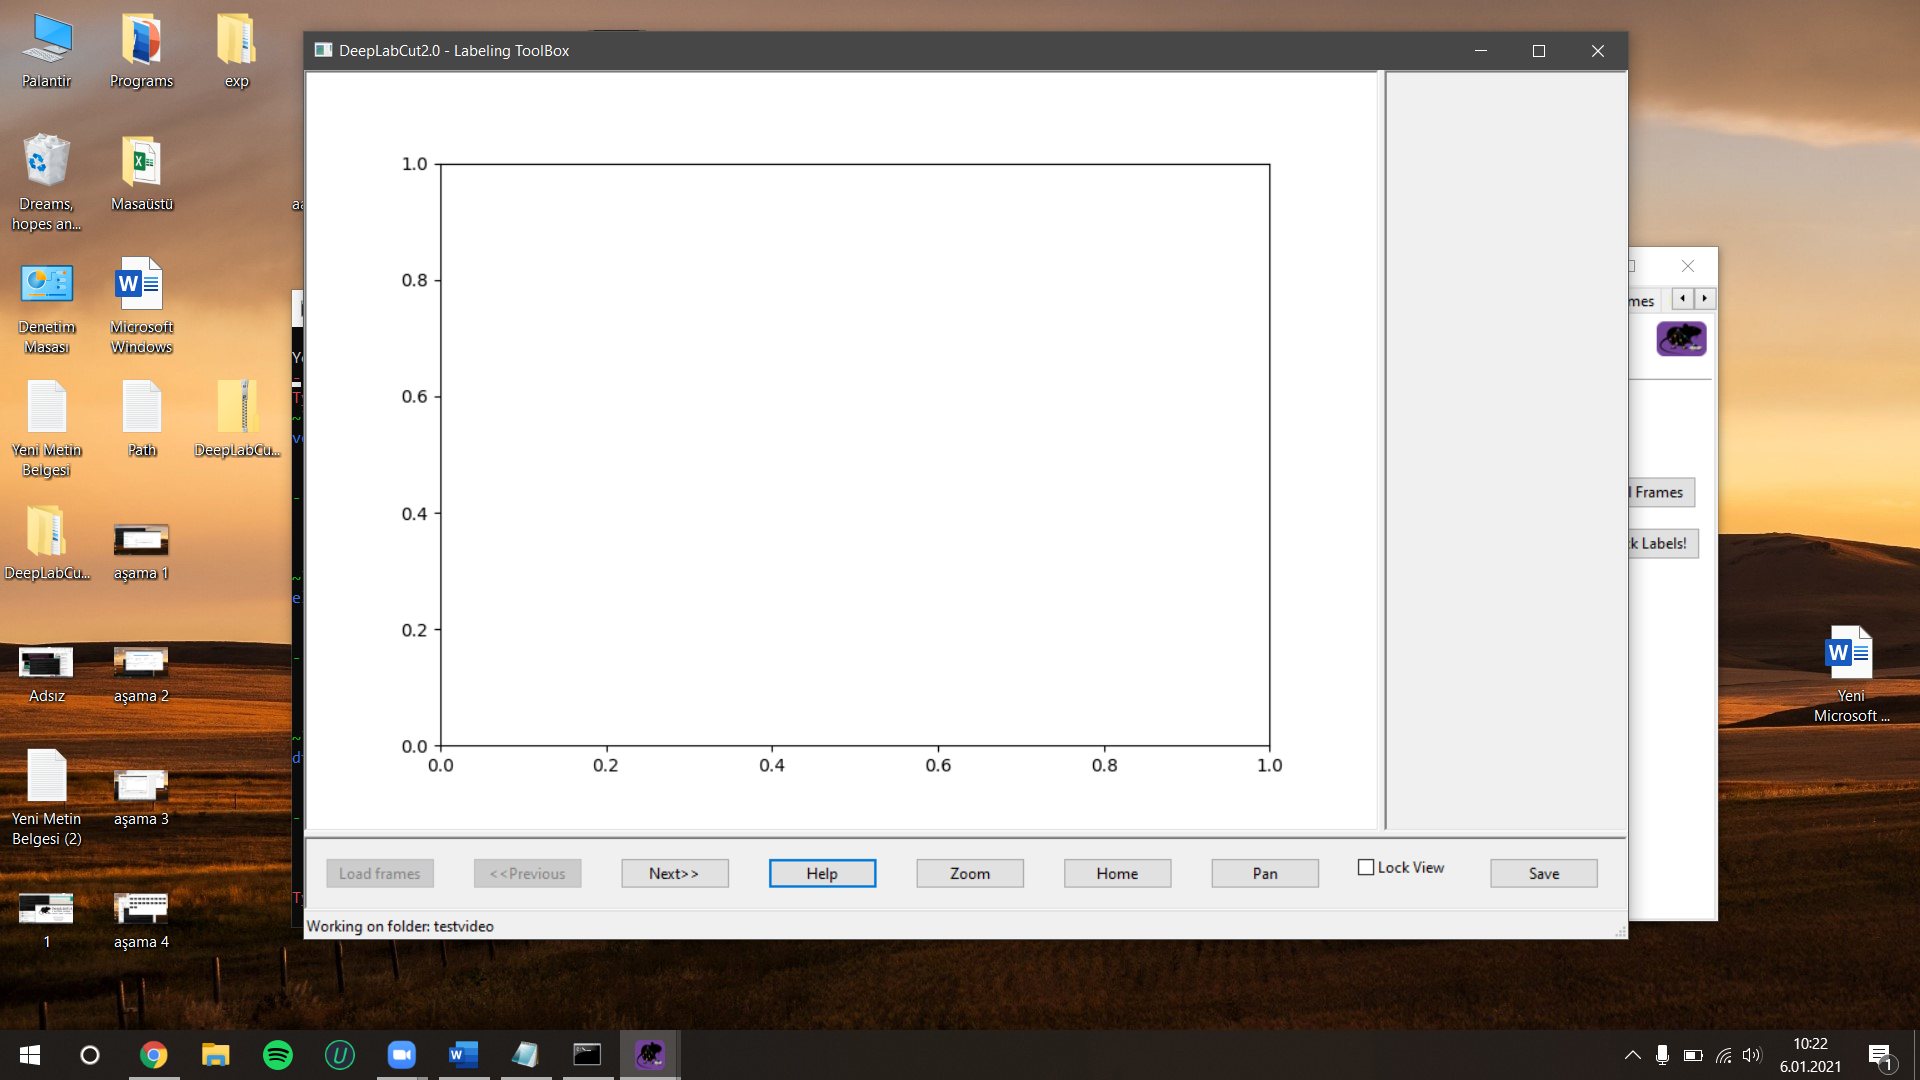Viewport: 1920px width, 1080px height.
Task: Click the Next>> button
Action: (674, 873)
